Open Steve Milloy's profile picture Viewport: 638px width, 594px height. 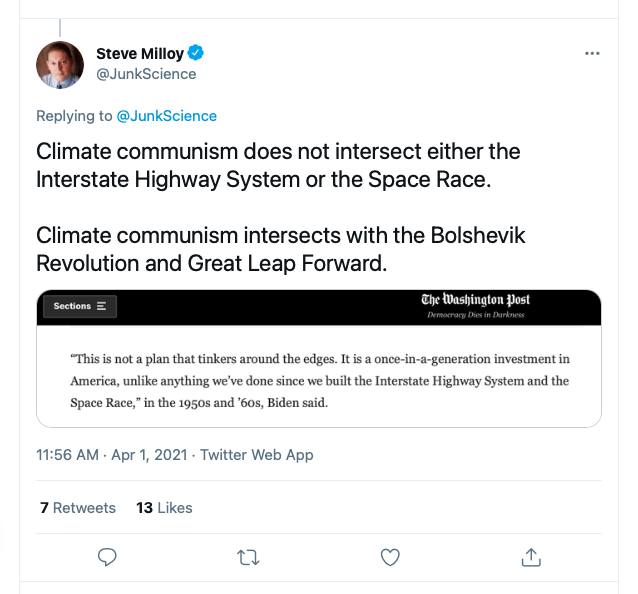[60, 64]
